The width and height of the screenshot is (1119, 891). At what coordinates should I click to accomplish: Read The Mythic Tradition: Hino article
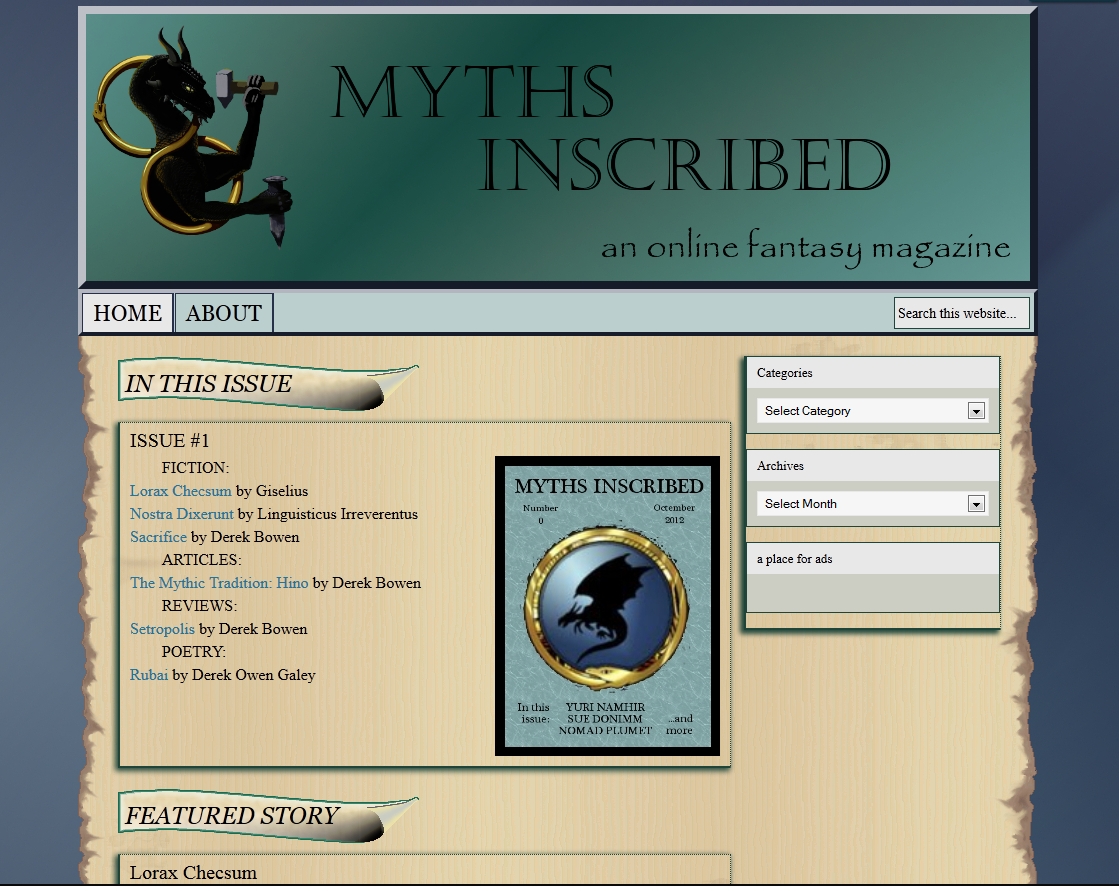[219, 583]
